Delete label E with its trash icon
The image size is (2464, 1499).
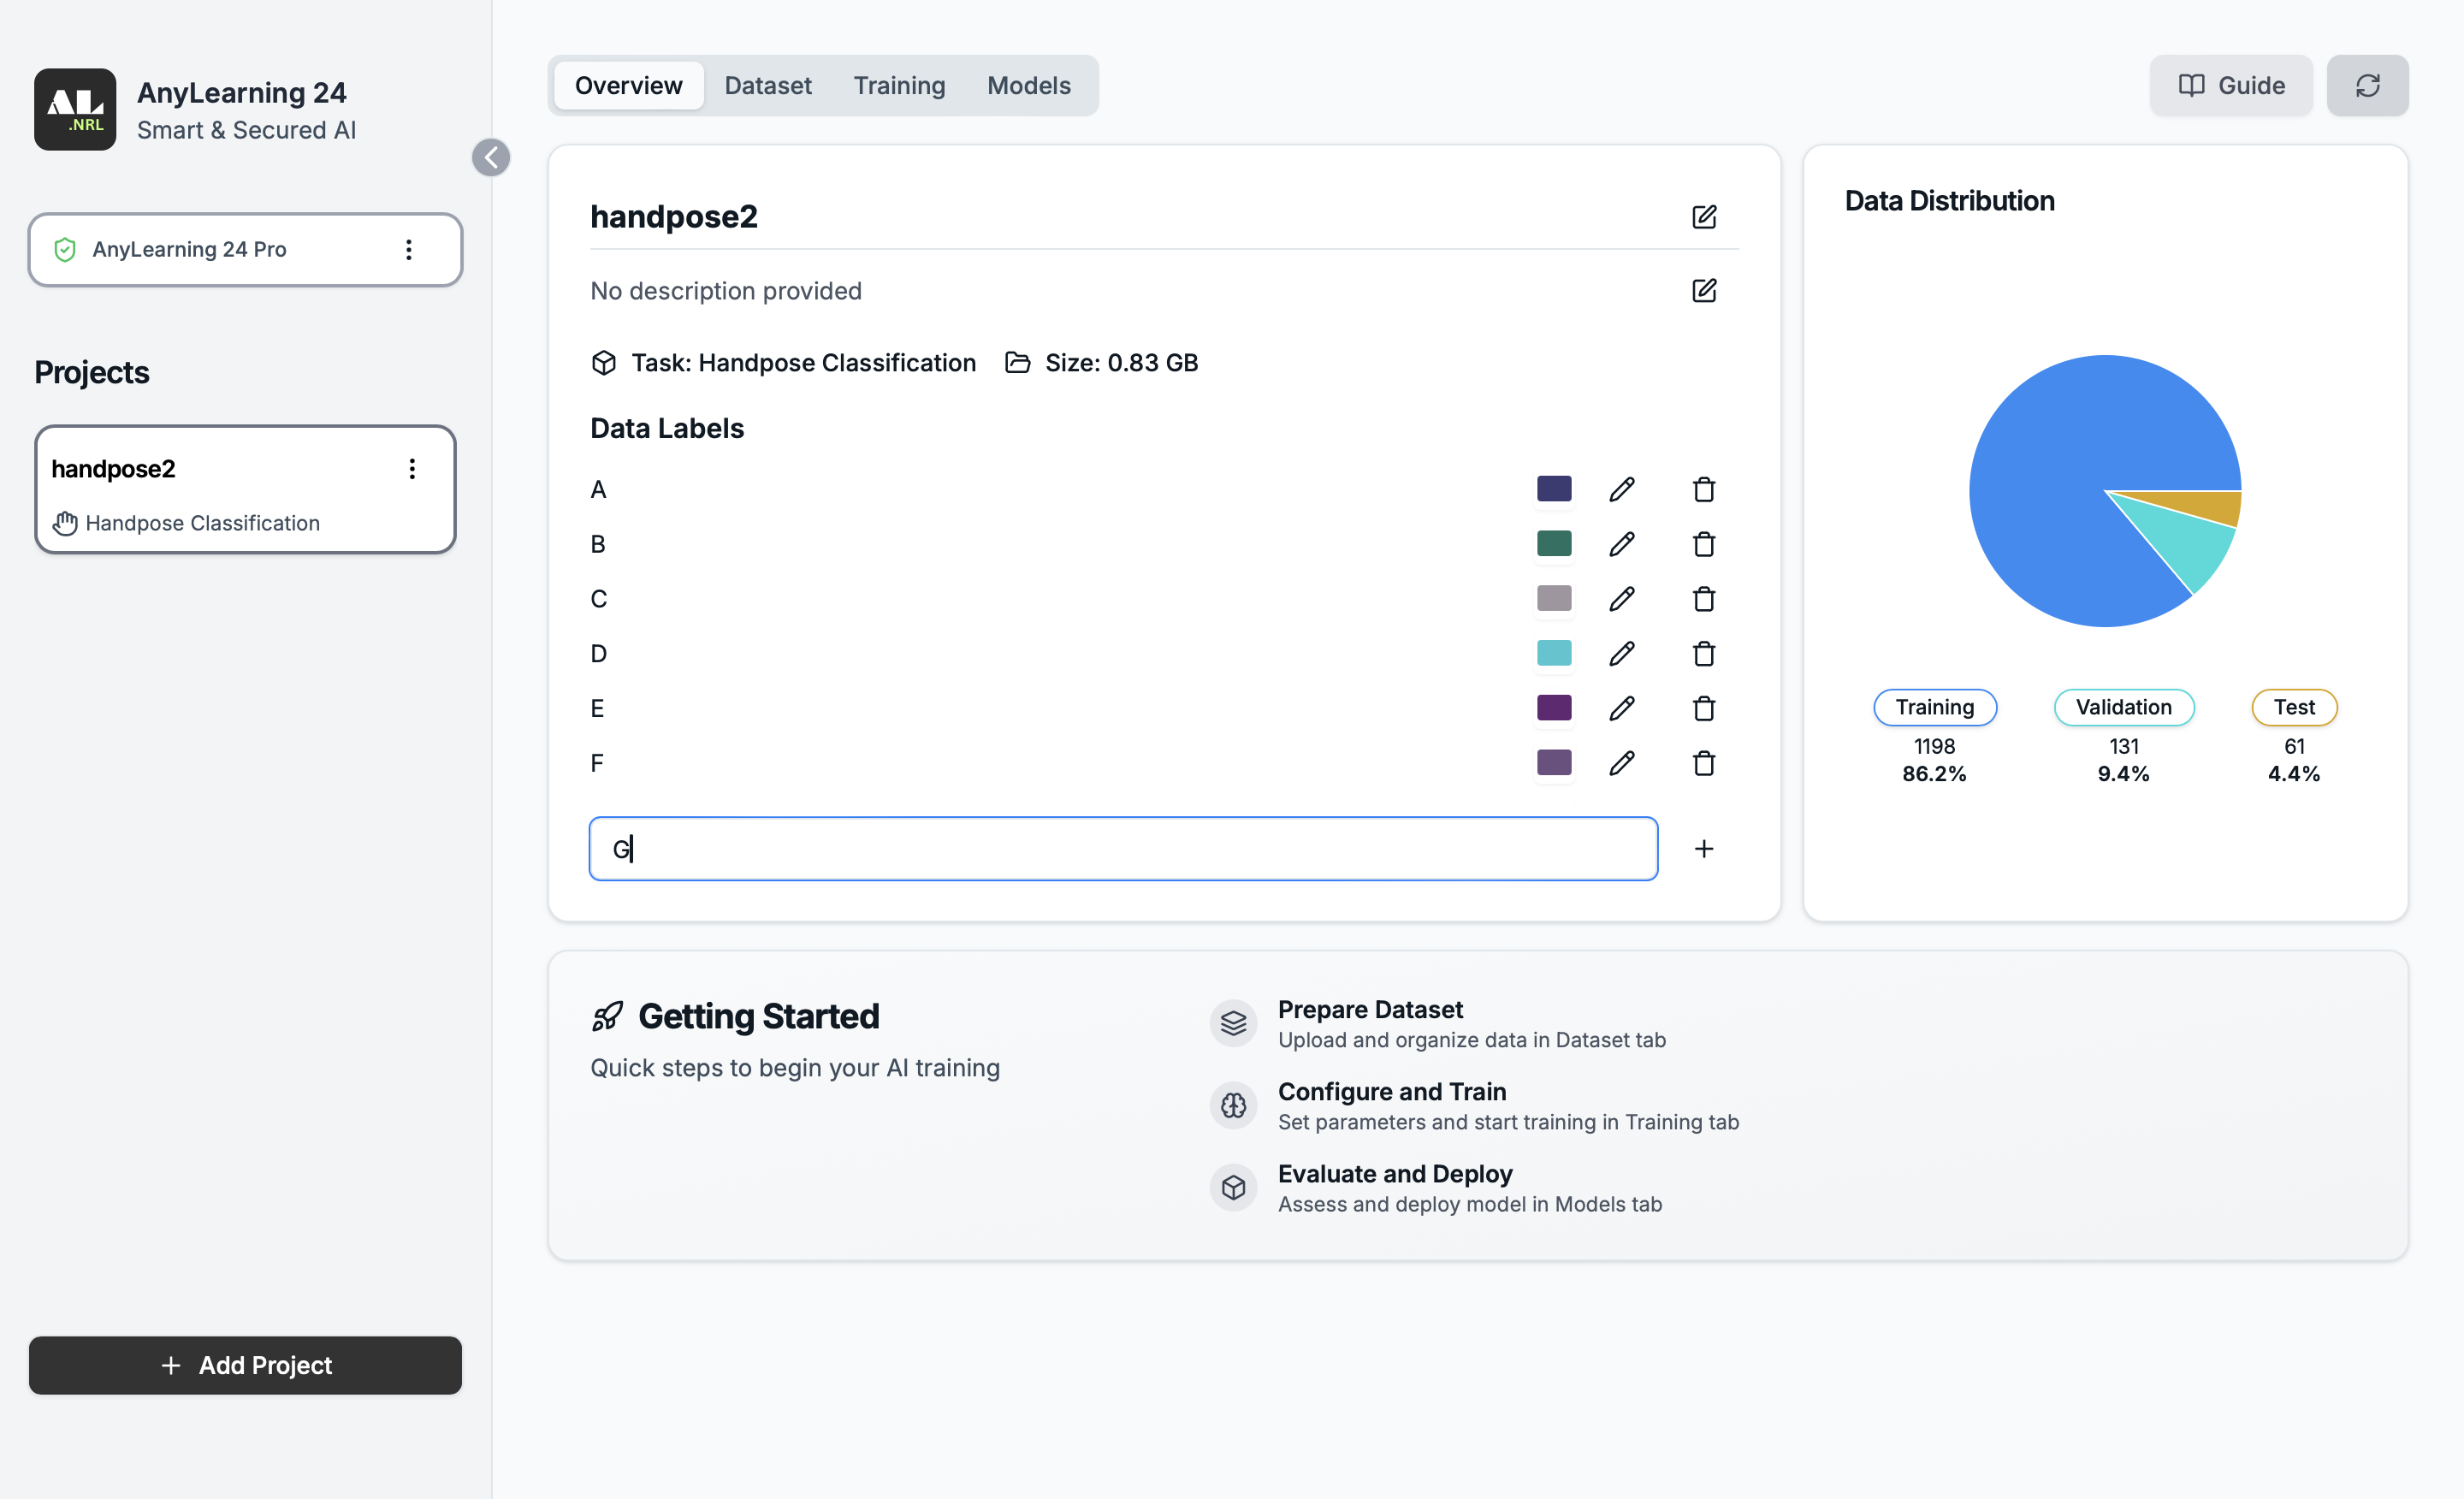pyautogui.click(x=1703, y=708)
